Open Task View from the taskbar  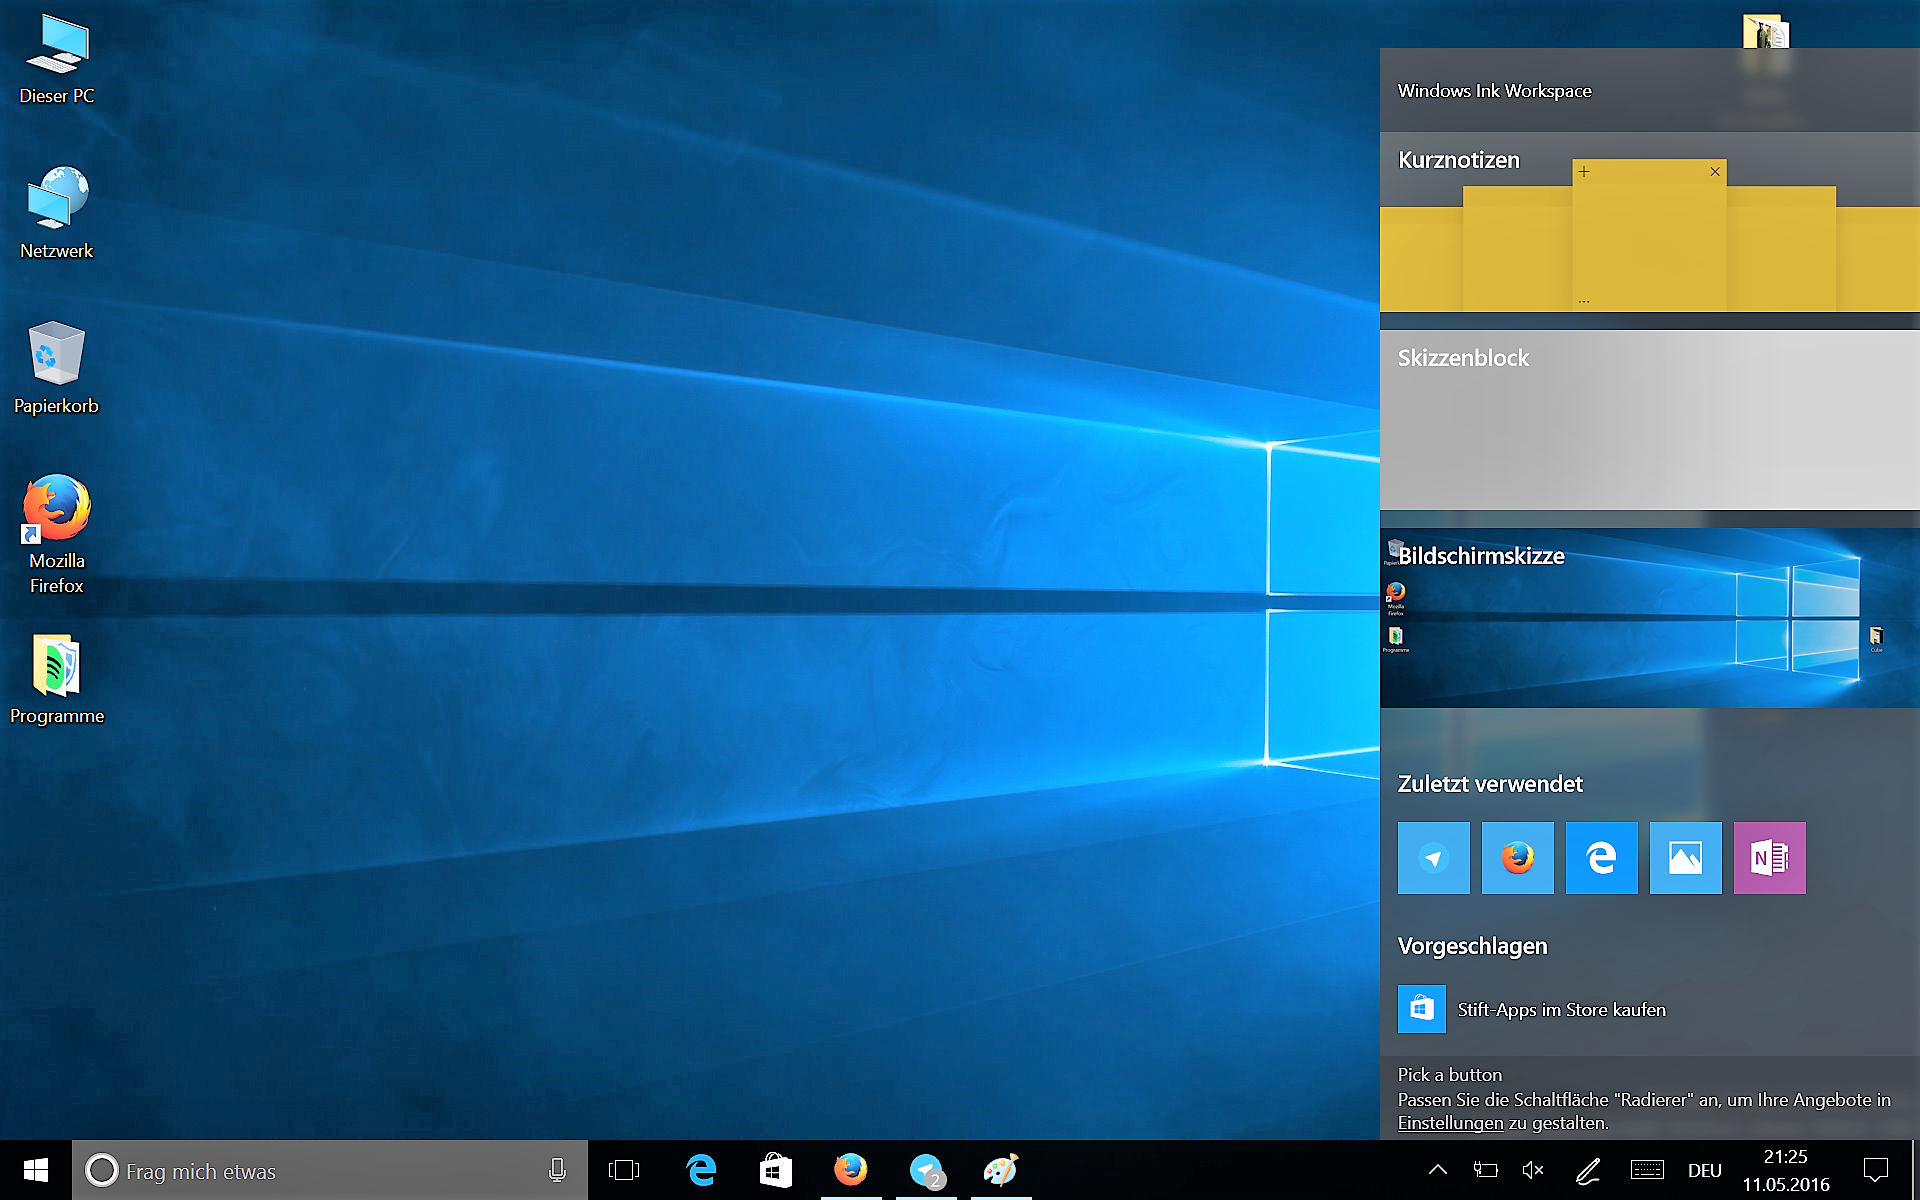click(623, 1170)
